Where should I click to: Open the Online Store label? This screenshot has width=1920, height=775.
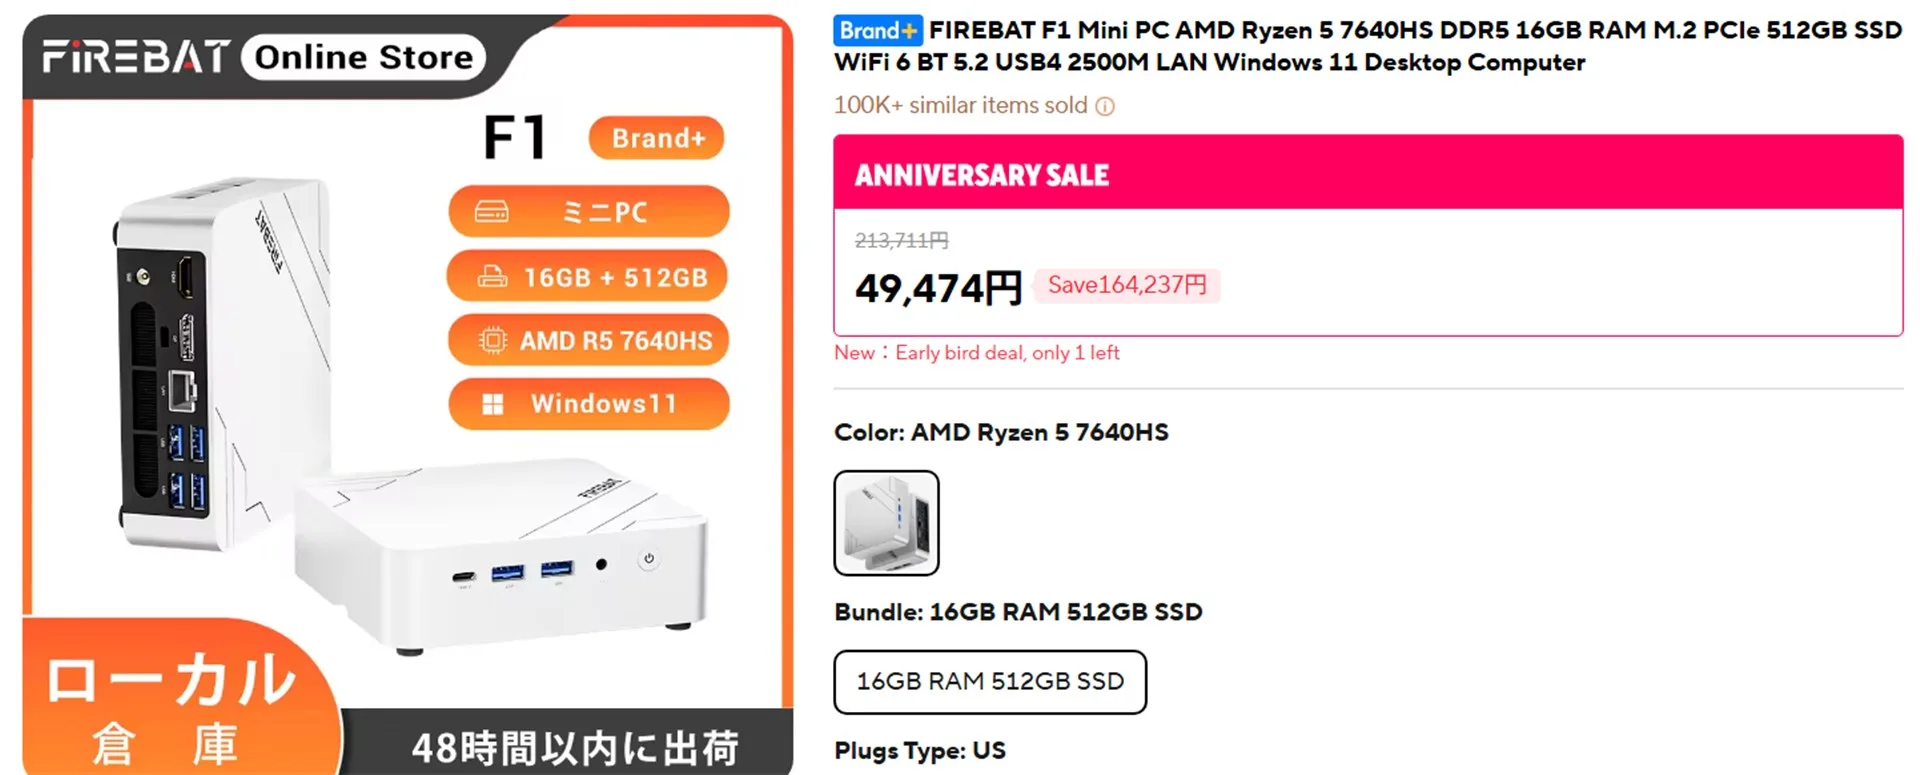point(363,57)
